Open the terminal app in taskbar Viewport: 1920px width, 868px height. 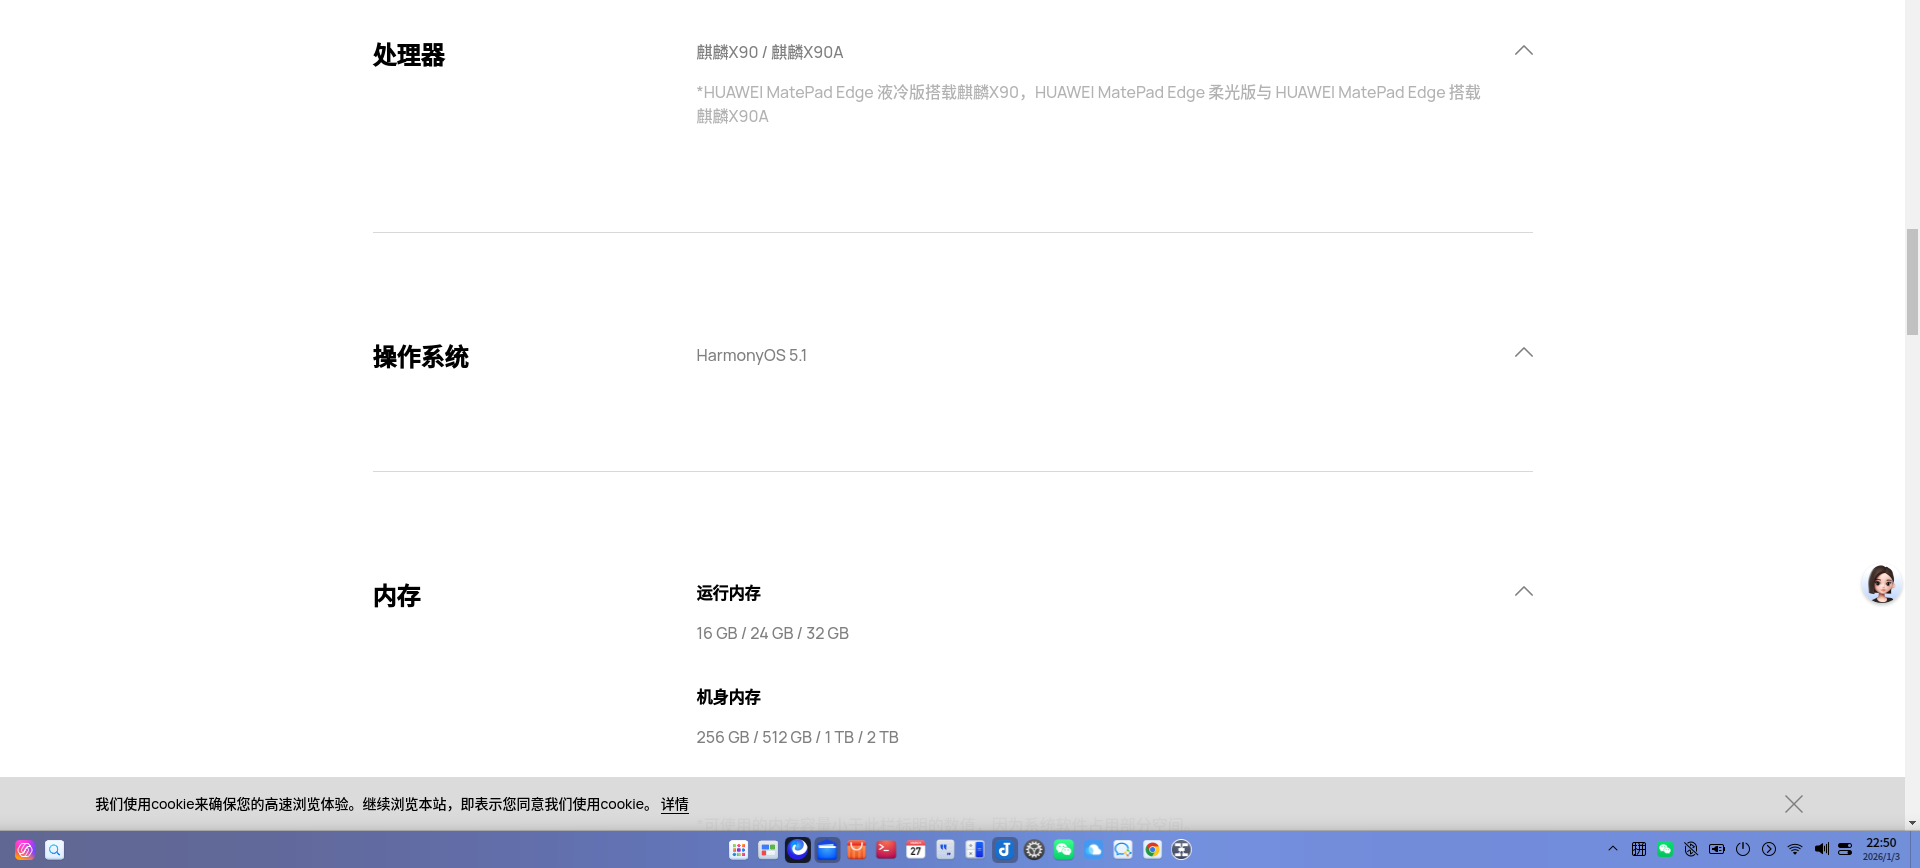(886, 850)
